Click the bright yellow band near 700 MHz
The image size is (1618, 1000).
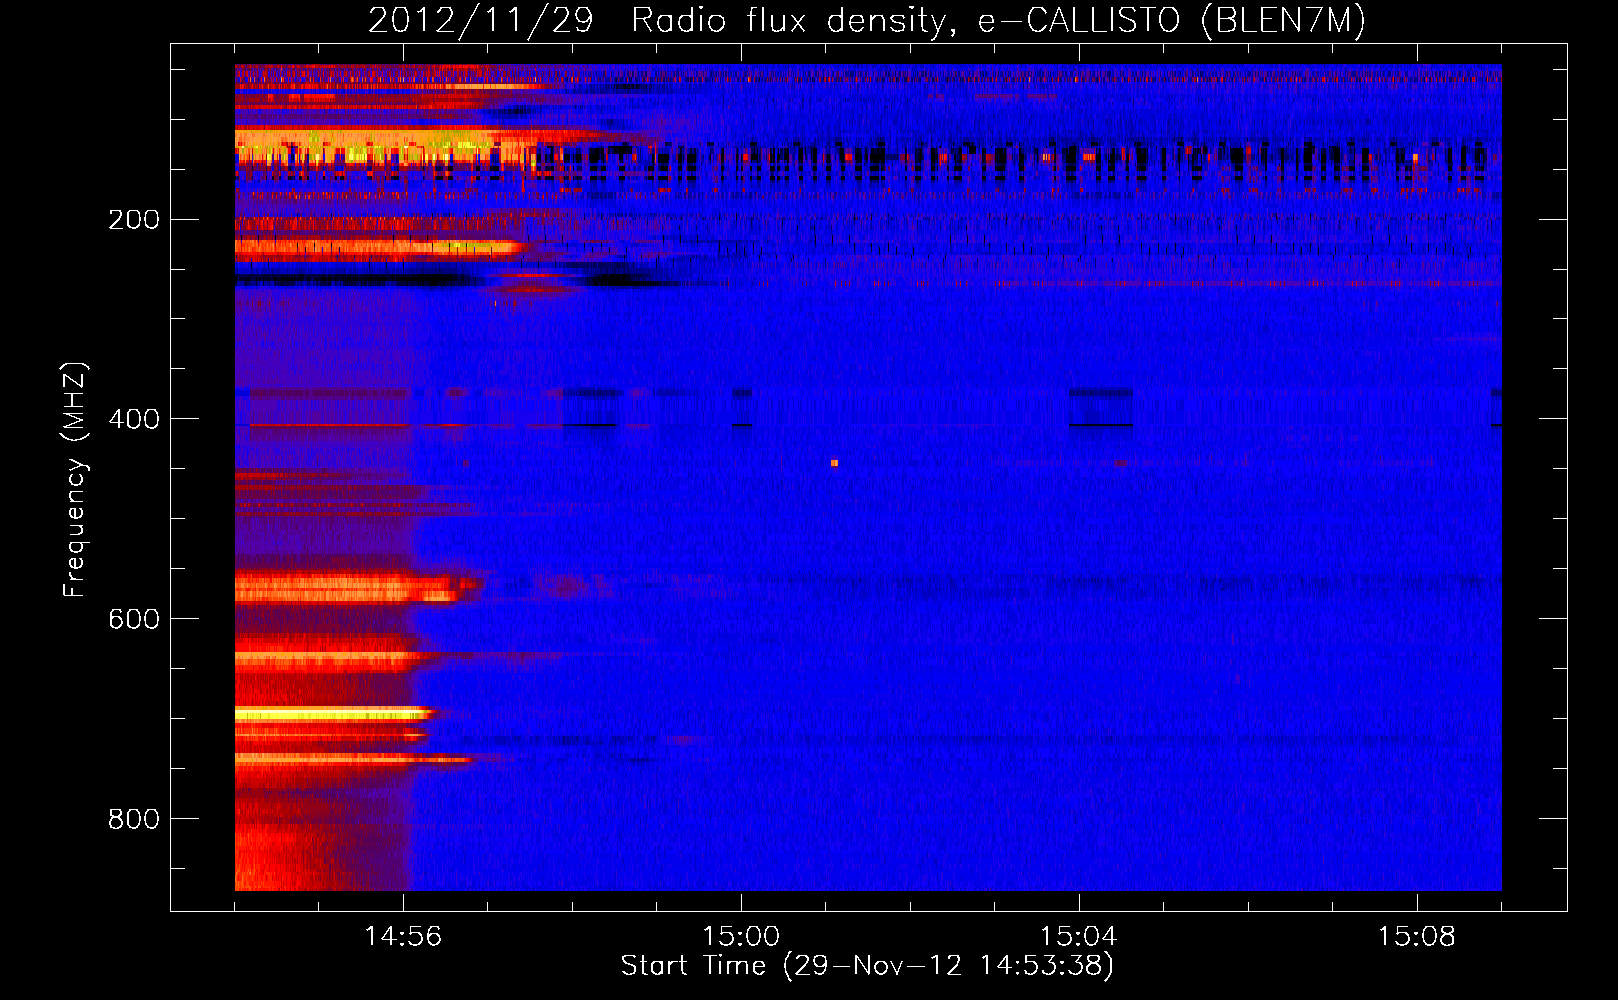333,714
